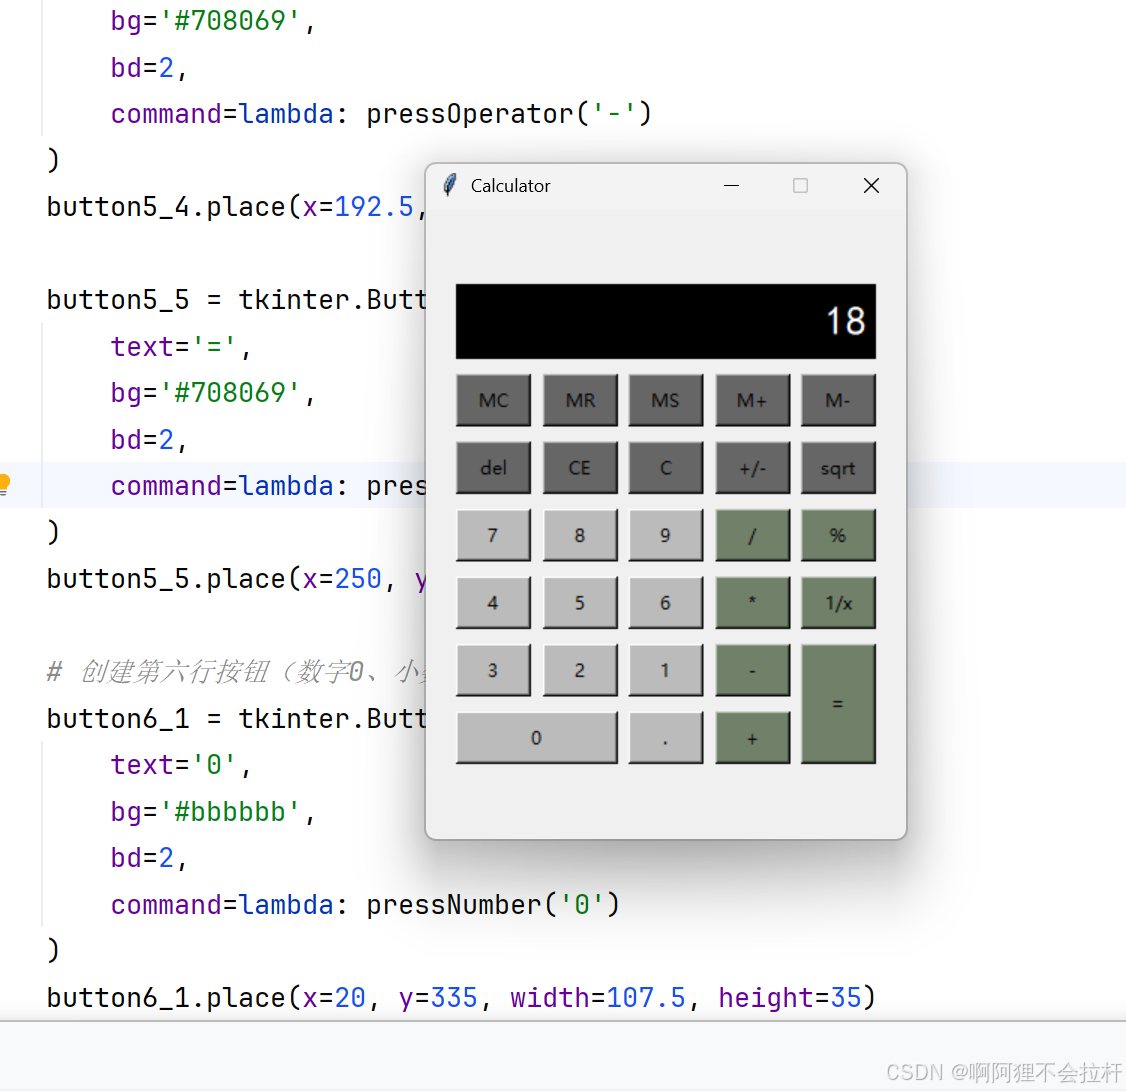Click the CE clear entry button
1126x1092 pixels.
pyautogui.click(x=580, y=468)
